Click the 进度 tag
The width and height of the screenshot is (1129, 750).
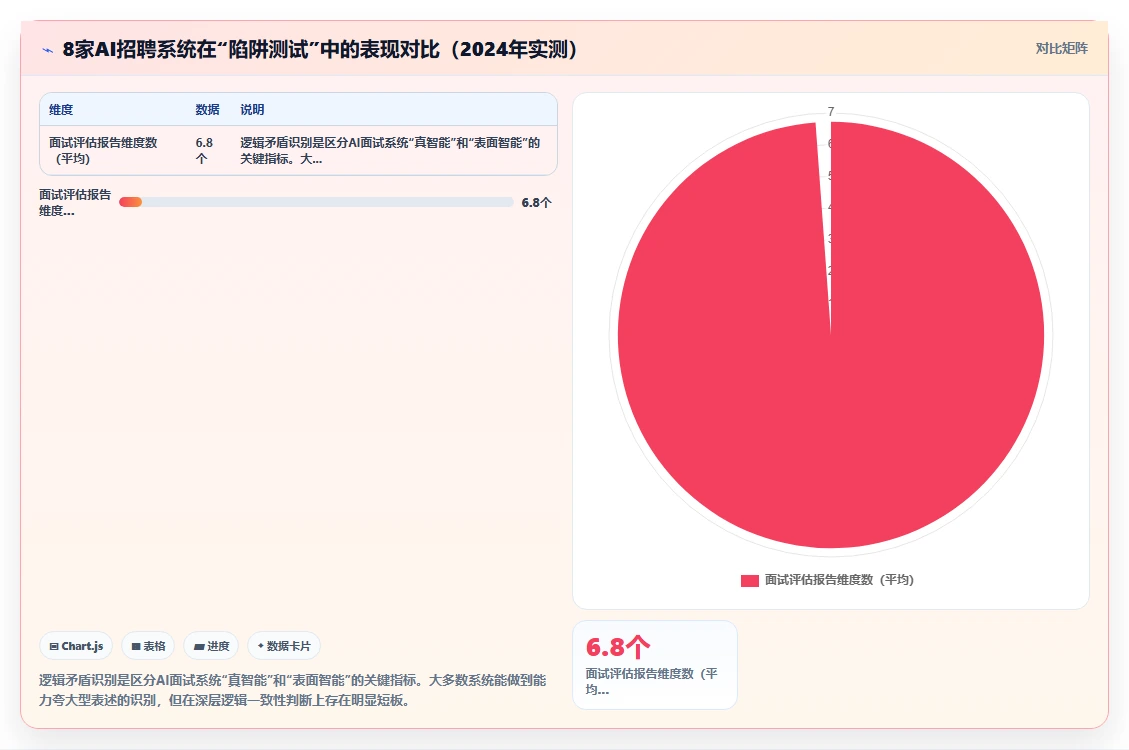pyautogui.click(x=211, y=646)
